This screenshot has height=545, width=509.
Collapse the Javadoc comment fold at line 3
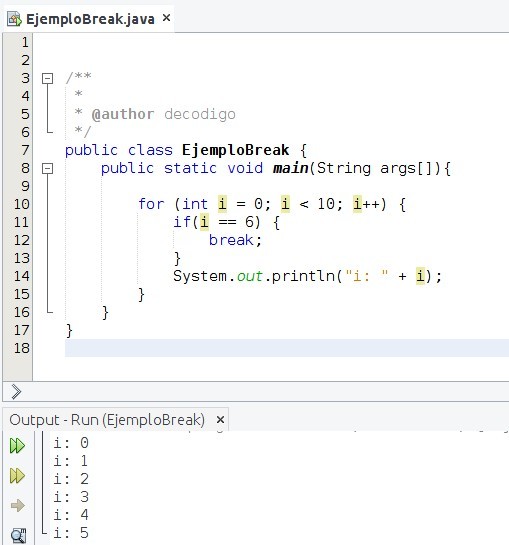[x=48, y=79]
